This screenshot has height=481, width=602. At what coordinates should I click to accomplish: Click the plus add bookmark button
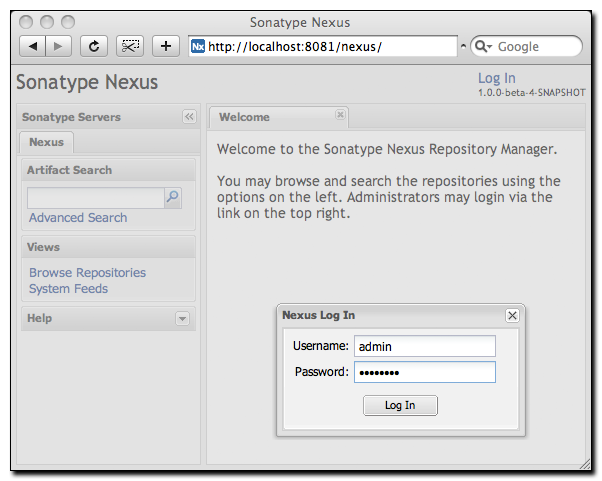(166, 46)
